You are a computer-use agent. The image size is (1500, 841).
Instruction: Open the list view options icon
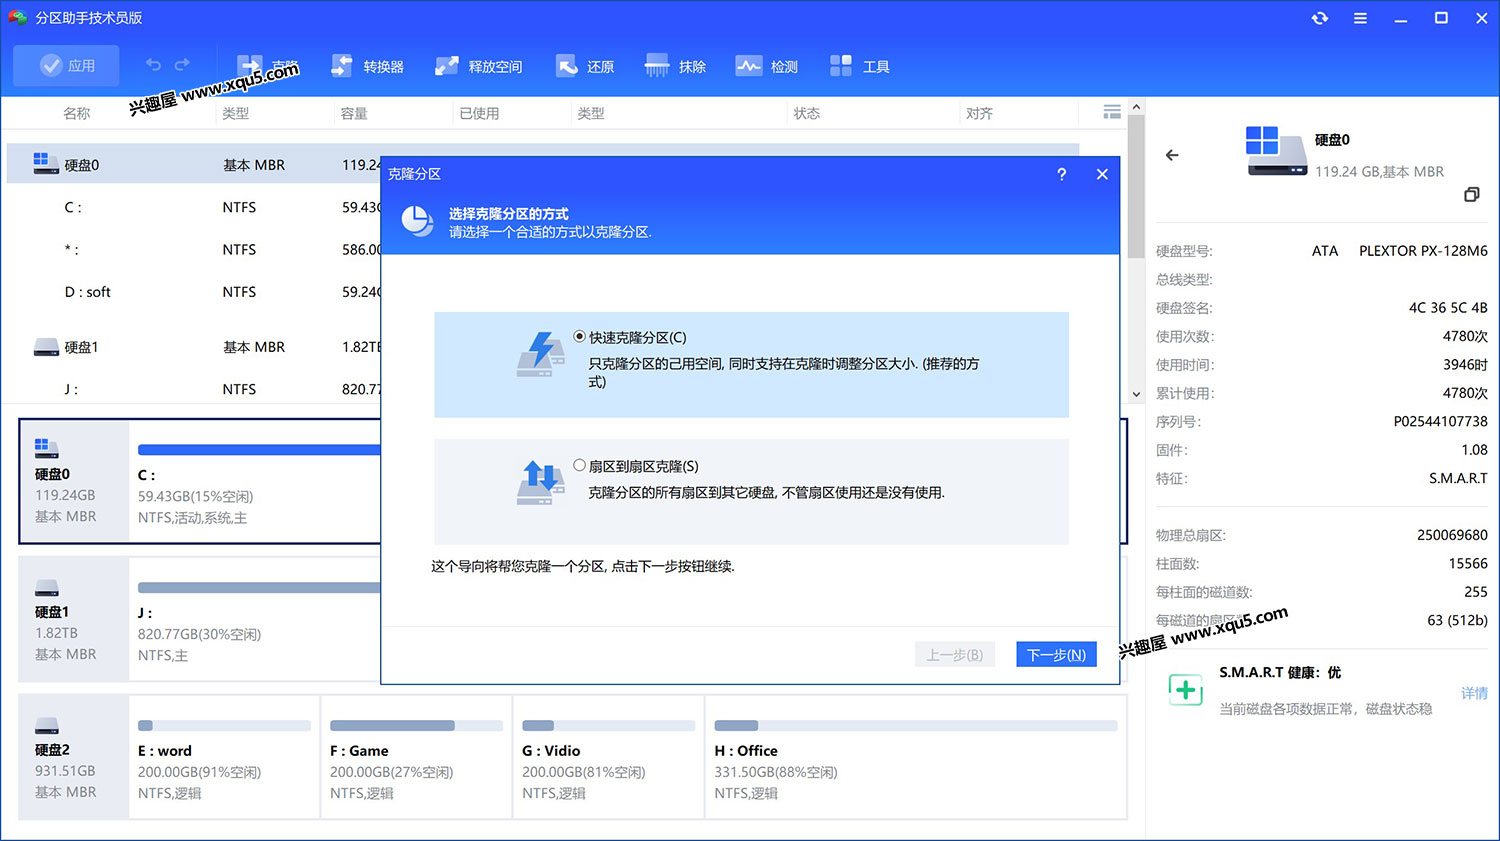(1112, 112)
